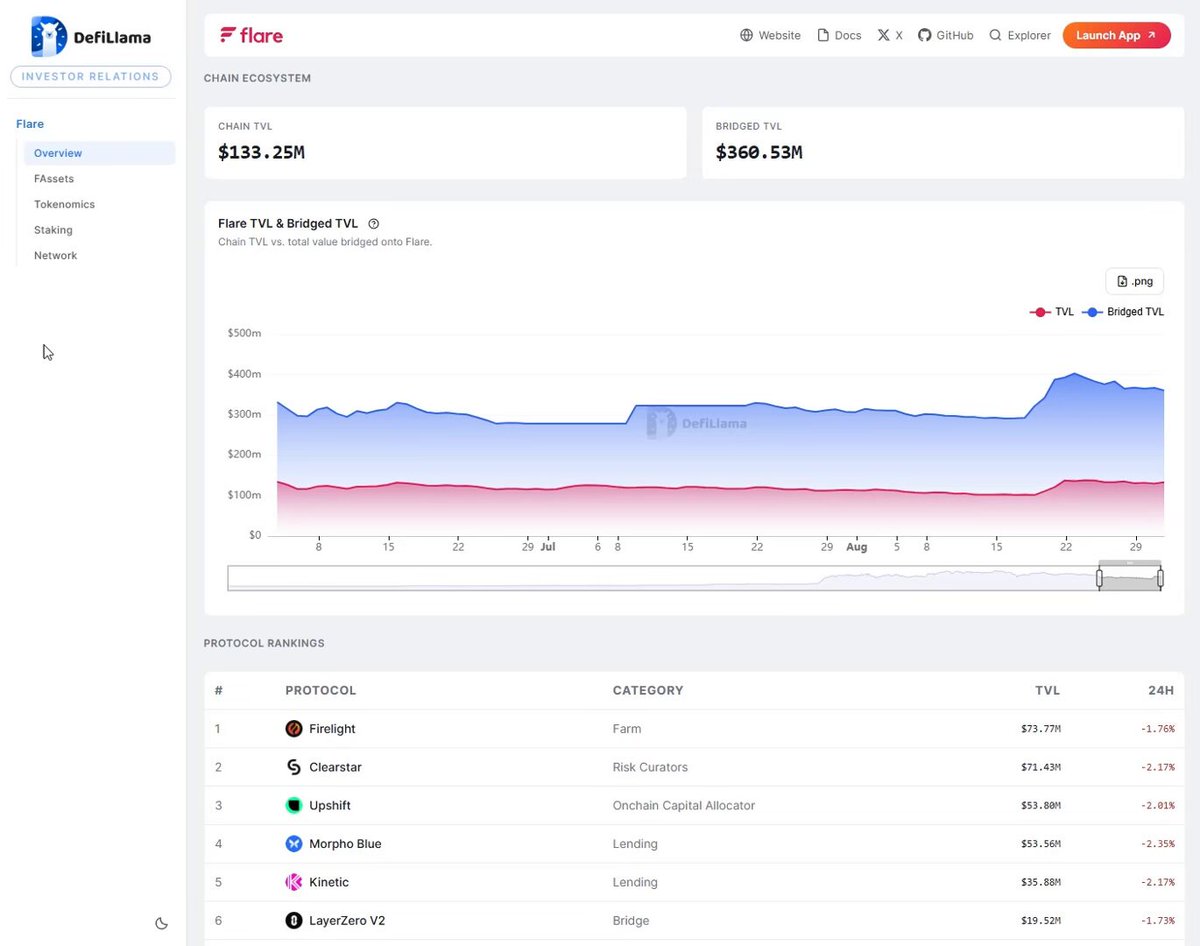Screen dimensions: 1200x946
Task: Click the magnifier icon beside Explorer
Action: tap(995, 35)
